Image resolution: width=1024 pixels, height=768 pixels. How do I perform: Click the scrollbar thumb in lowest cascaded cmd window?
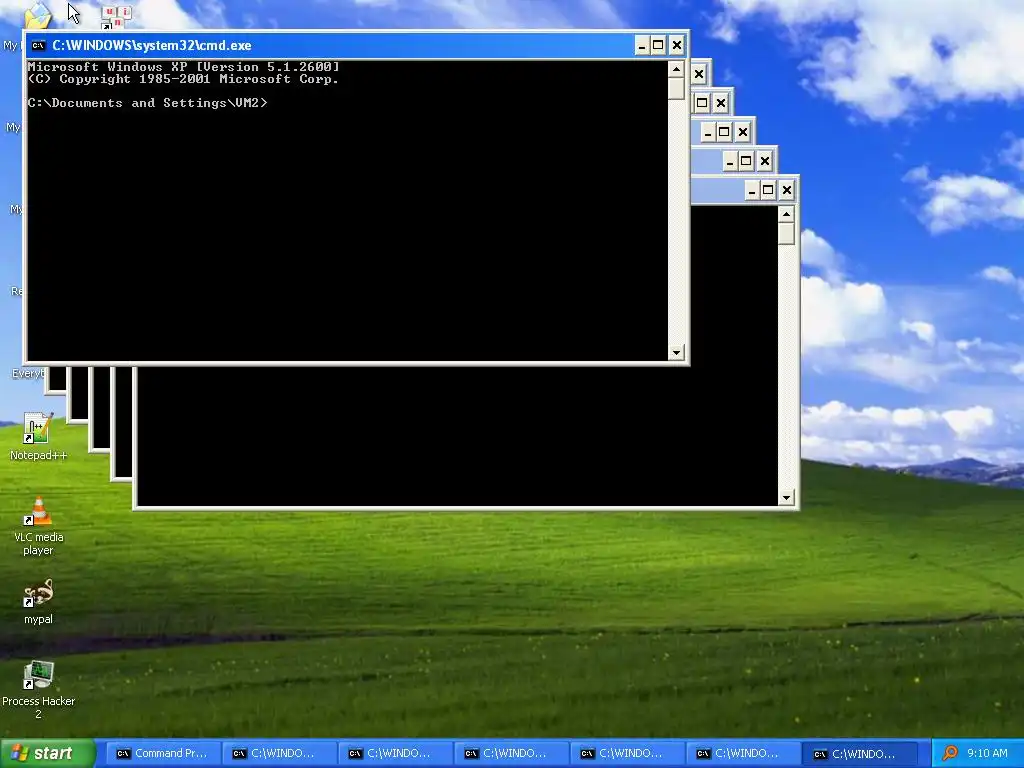coord(786,234)
